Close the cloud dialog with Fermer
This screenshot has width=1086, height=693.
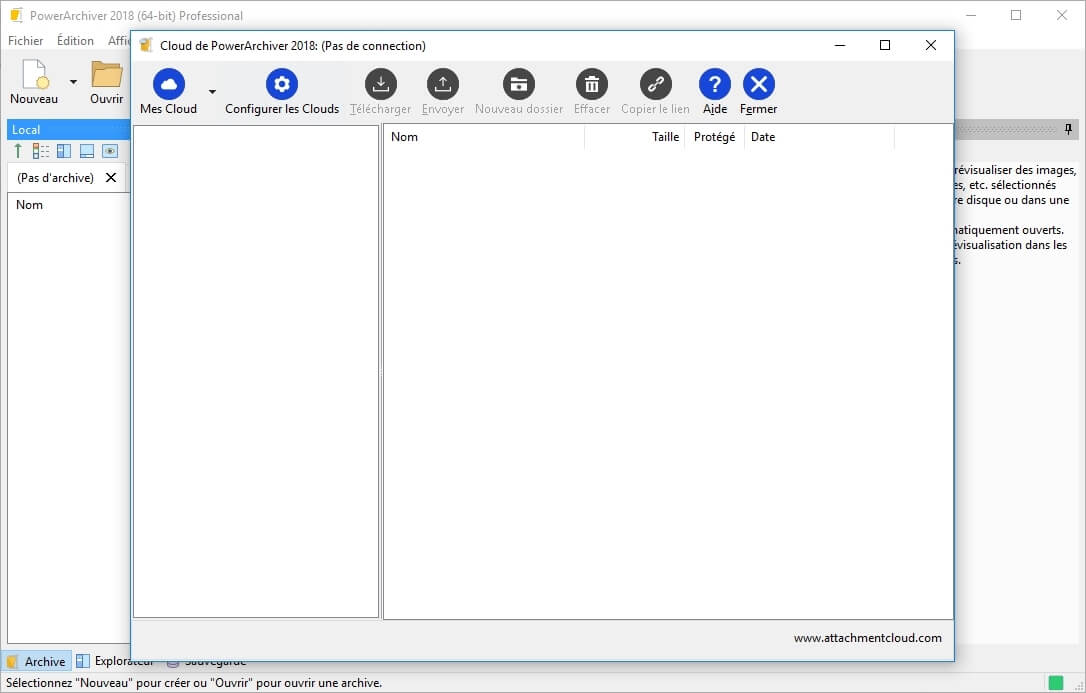point(758,84)
